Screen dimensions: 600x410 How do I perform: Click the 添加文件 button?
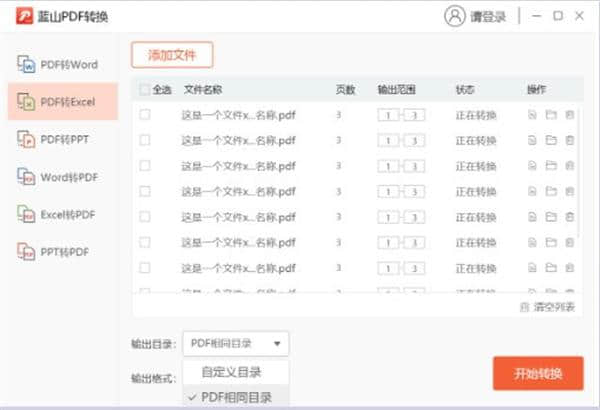pyautogui.click(x=172, y=56)
